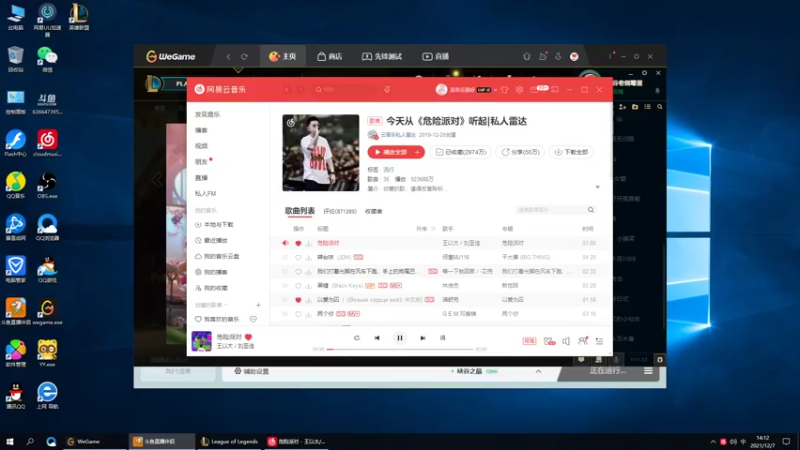The image size is (800, 450).
Task: Open Discover Music in sidebar
Action: (x=207, y=114)
